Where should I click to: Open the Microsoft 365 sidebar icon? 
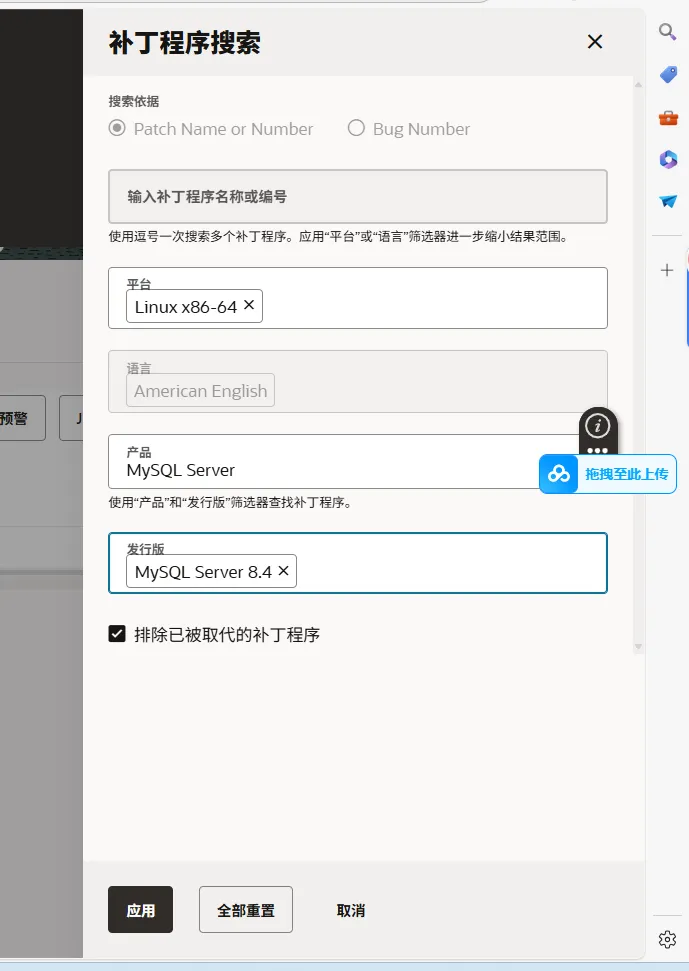click(668, 159)
